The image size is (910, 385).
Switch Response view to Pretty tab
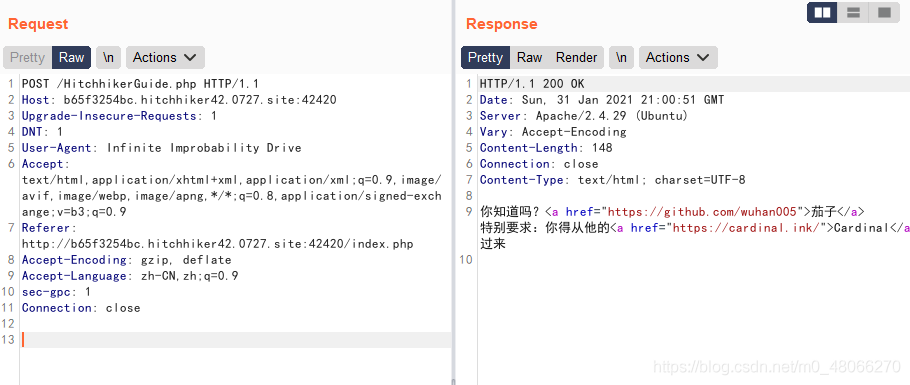[485, 57]
